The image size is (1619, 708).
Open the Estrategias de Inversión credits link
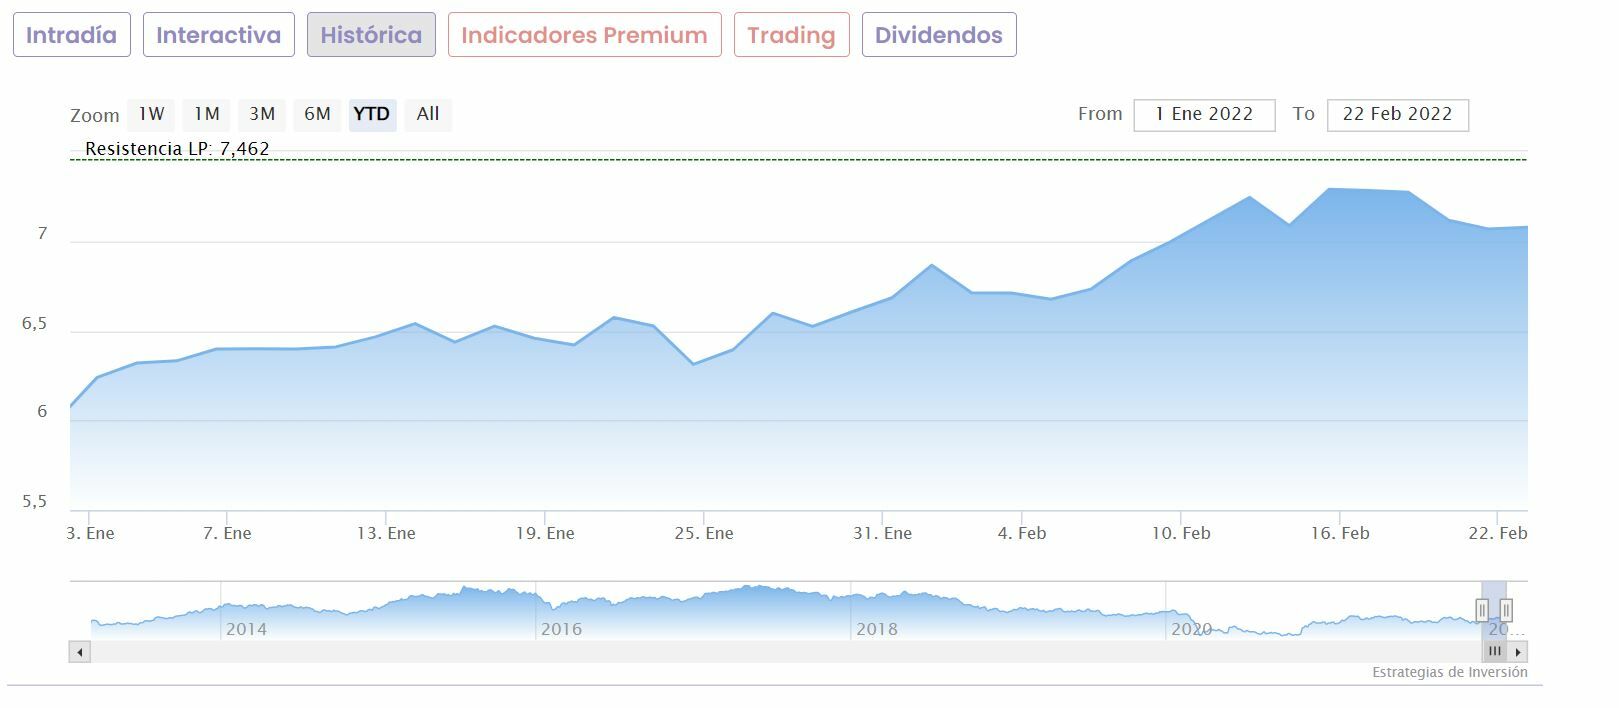(1449, 672)
